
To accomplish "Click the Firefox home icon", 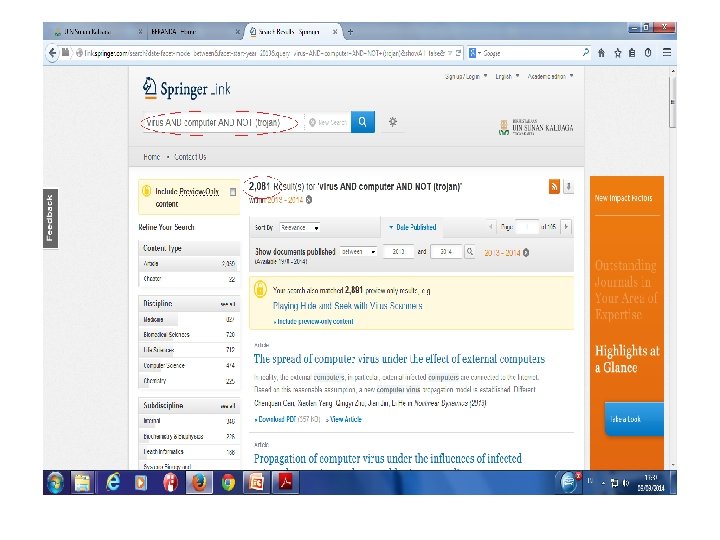I will 602,53.
